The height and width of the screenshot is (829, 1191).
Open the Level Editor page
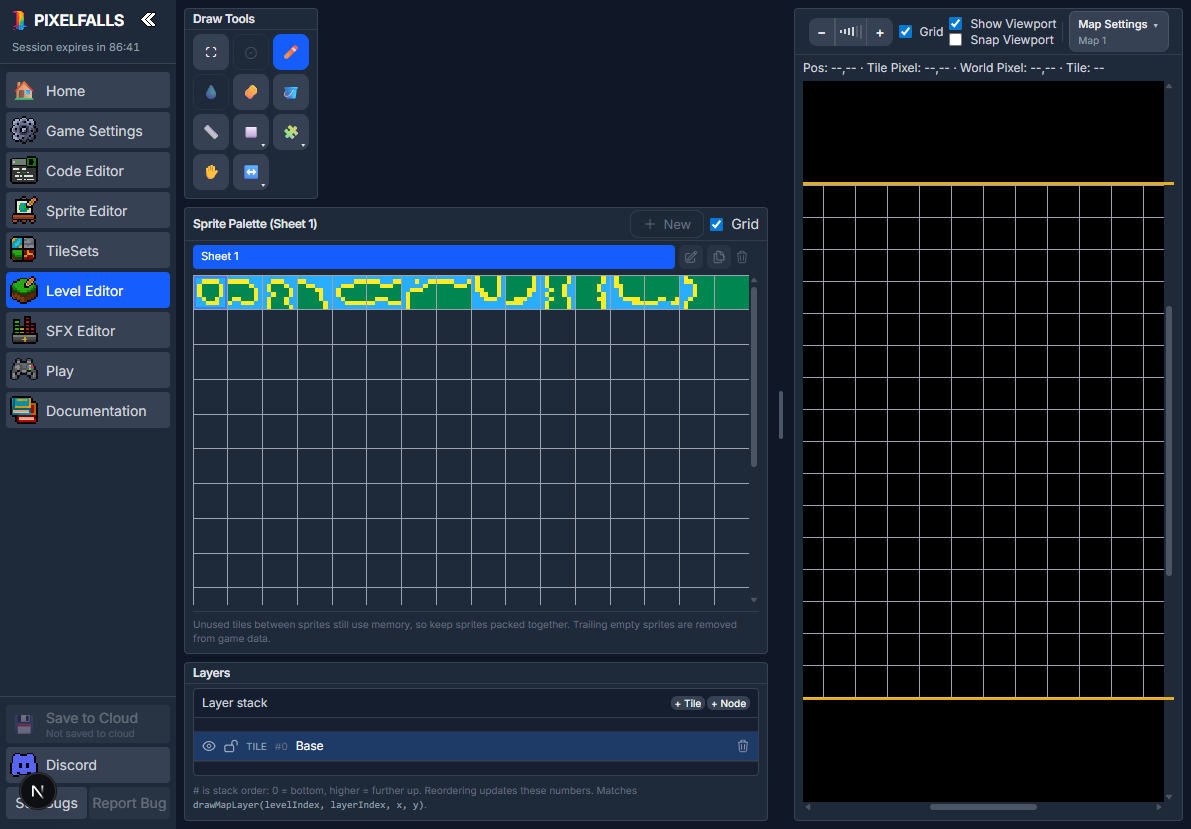(x=88, y=290)
